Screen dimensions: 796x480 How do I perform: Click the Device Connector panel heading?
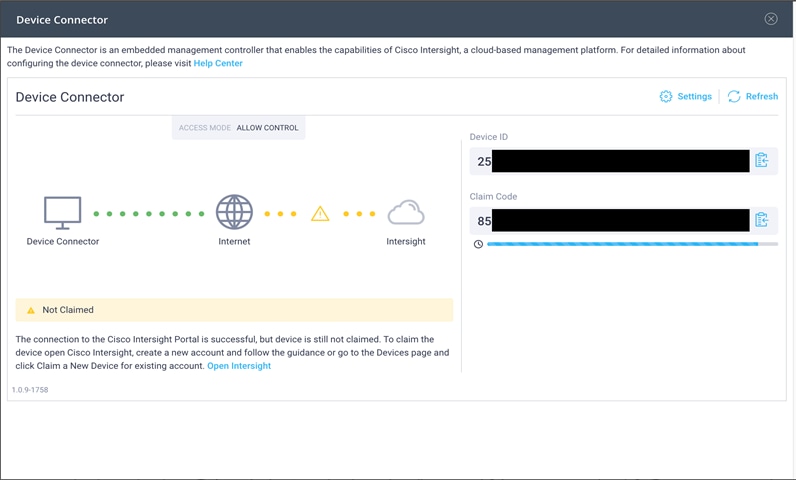(70, 97)
